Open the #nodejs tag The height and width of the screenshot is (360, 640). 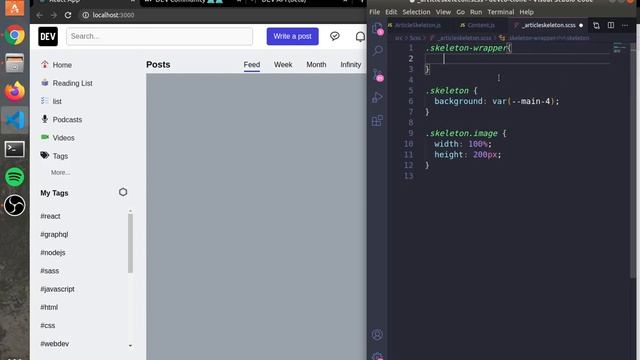click(53, 253)
